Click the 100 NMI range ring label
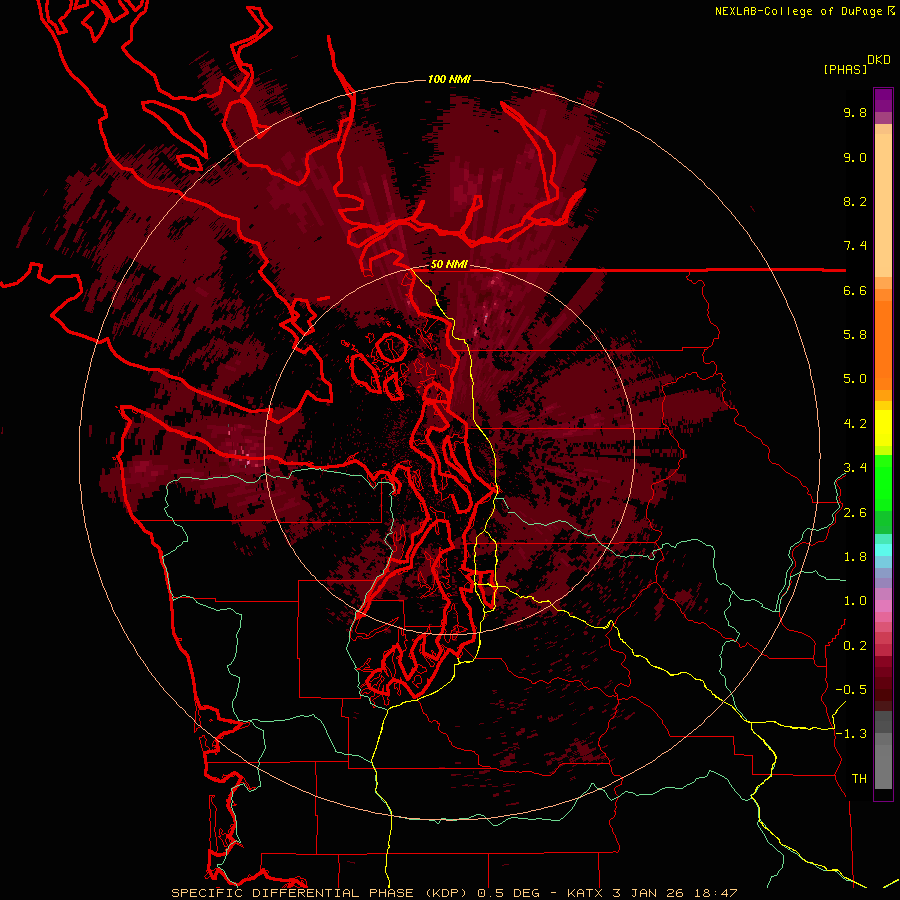The image size is (900, 900). pos(449,79)
